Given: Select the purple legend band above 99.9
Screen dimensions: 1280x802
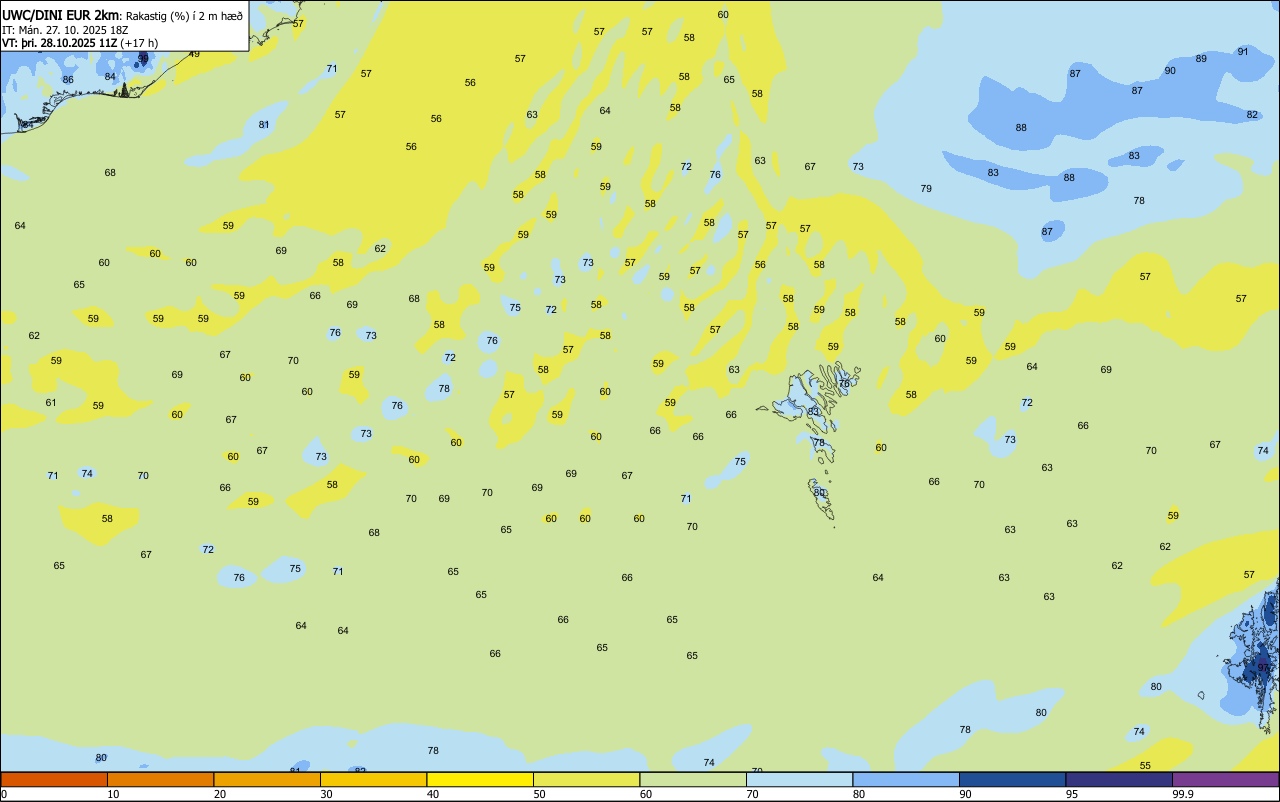Looking at the screenshot, I should click(x=1225, y=779).
